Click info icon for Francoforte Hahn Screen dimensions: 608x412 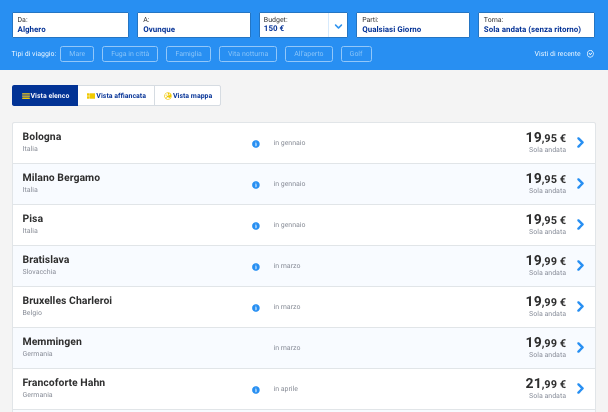(256, 389)
